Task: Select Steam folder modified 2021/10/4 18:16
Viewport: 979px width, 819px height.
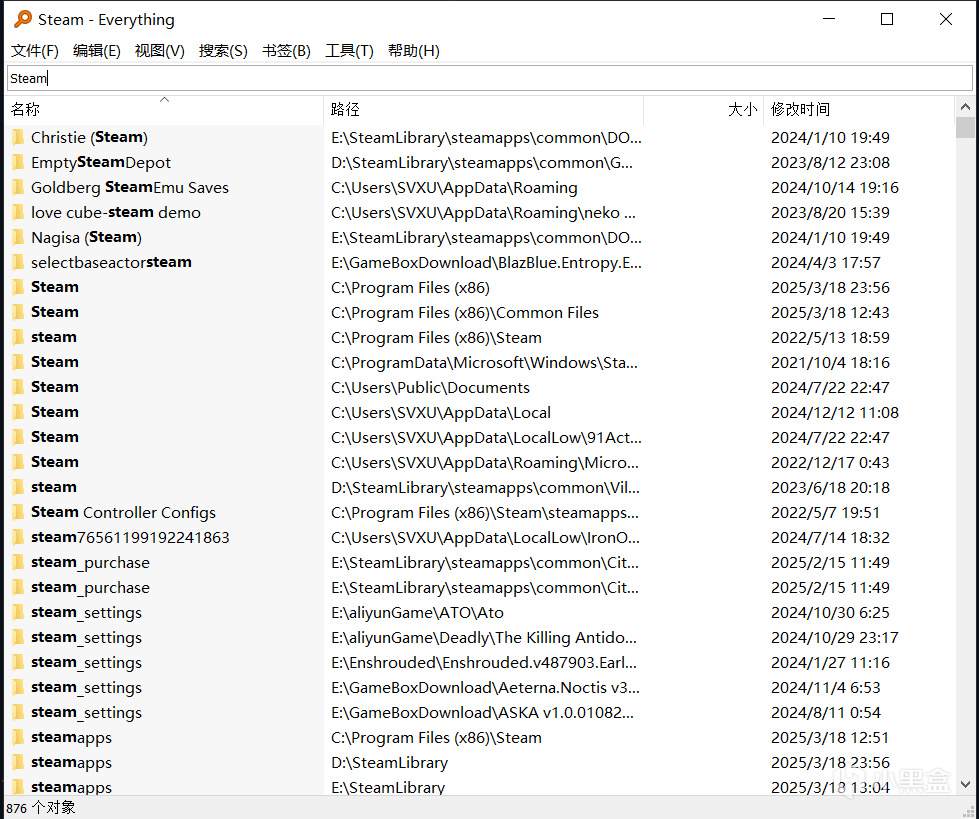Action: coord(55,362)
